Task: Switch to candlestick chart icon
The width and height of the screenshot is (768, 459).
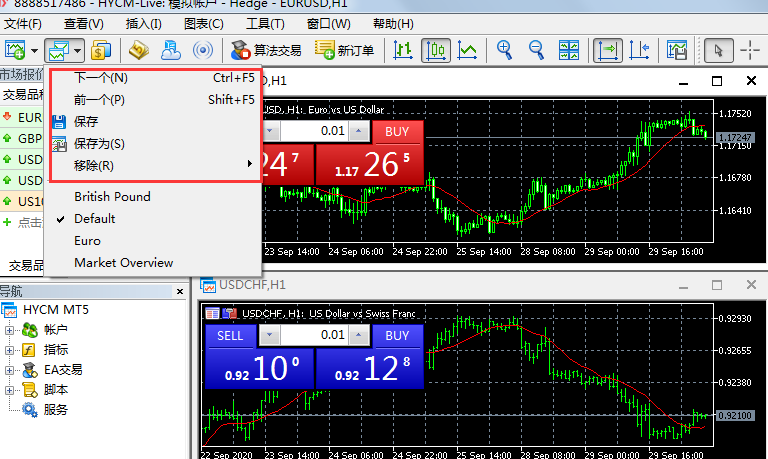Action: [435, 49]
